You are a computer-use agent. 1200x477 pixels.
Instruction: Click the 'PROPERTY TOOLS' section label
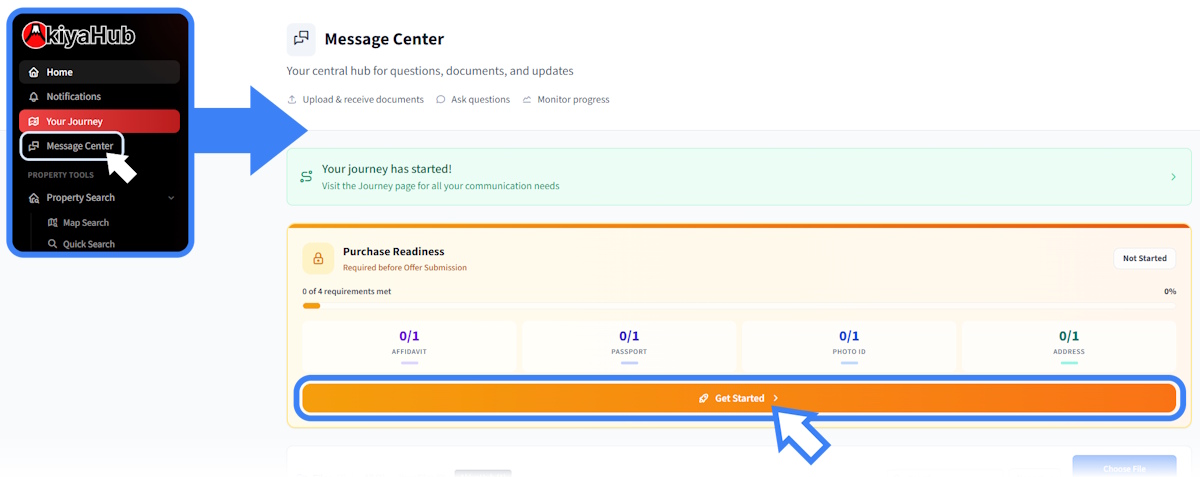(x=61, y=175)
